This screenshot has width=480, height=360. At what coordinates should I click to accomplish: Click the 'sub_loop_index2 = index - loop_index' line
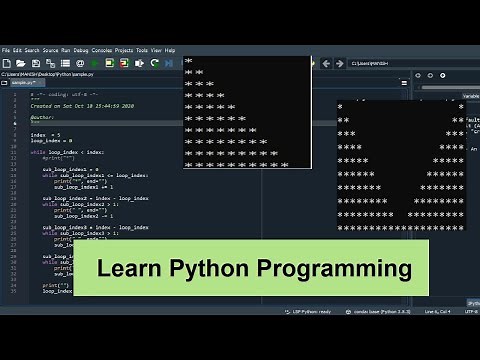click(x=95, y=199)
